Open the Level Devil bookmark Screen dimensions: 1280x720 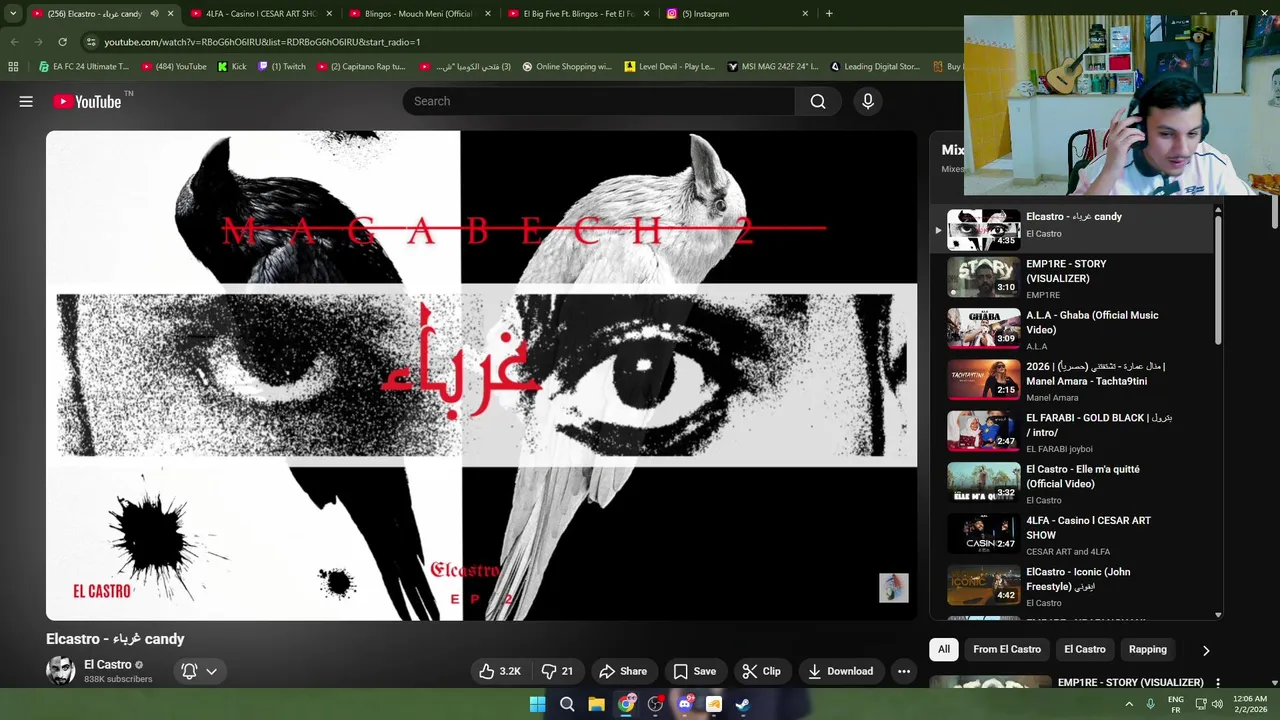point(669,67)
